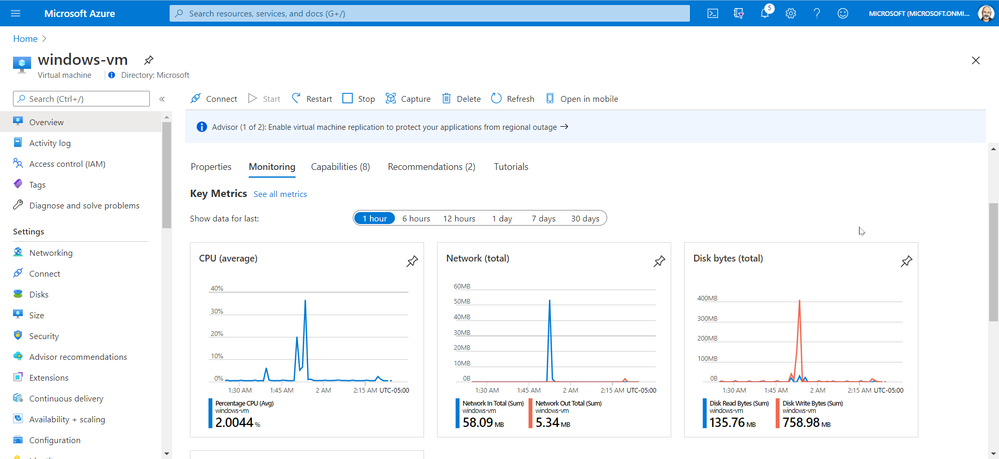Viewport: 999px width, 459px height.
Task: Launch Cloud Shell from top bar
Action: click(x=714, y=13)
